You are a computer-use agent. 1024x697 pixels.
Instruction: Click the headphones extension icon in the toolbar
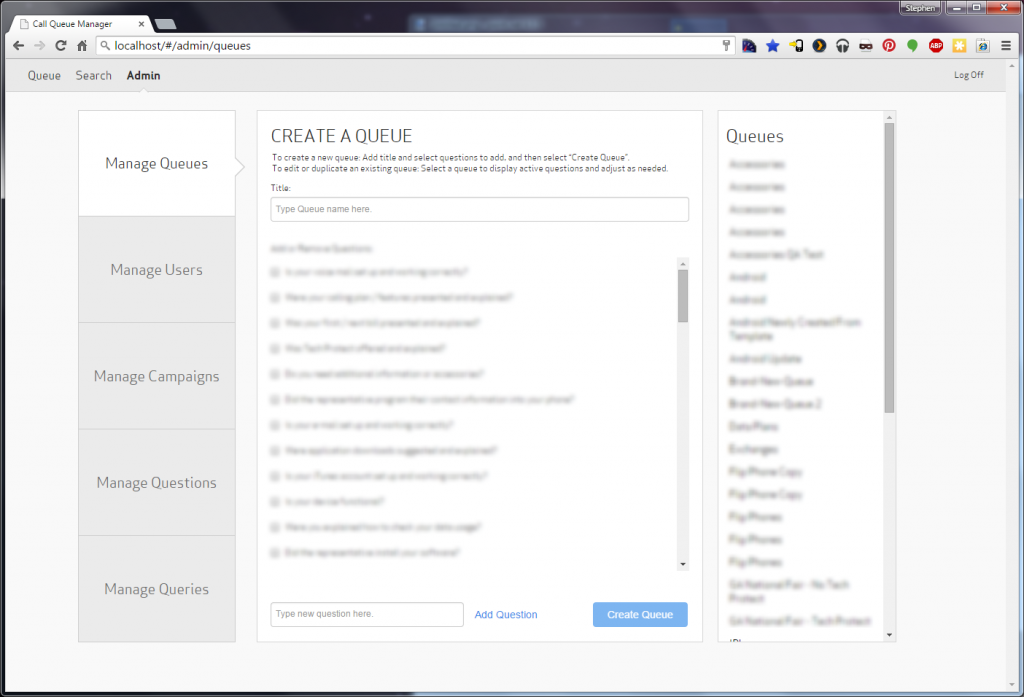841,45
